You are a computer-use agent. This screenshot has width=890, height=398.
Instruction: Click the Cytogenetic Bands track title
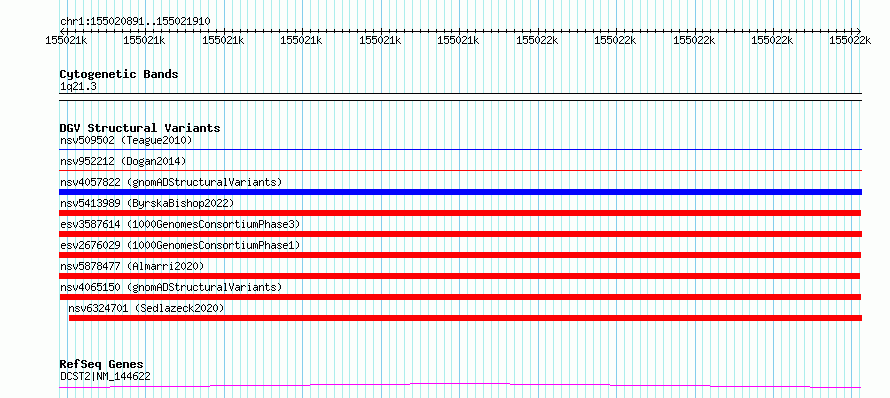tap(119, 74)
